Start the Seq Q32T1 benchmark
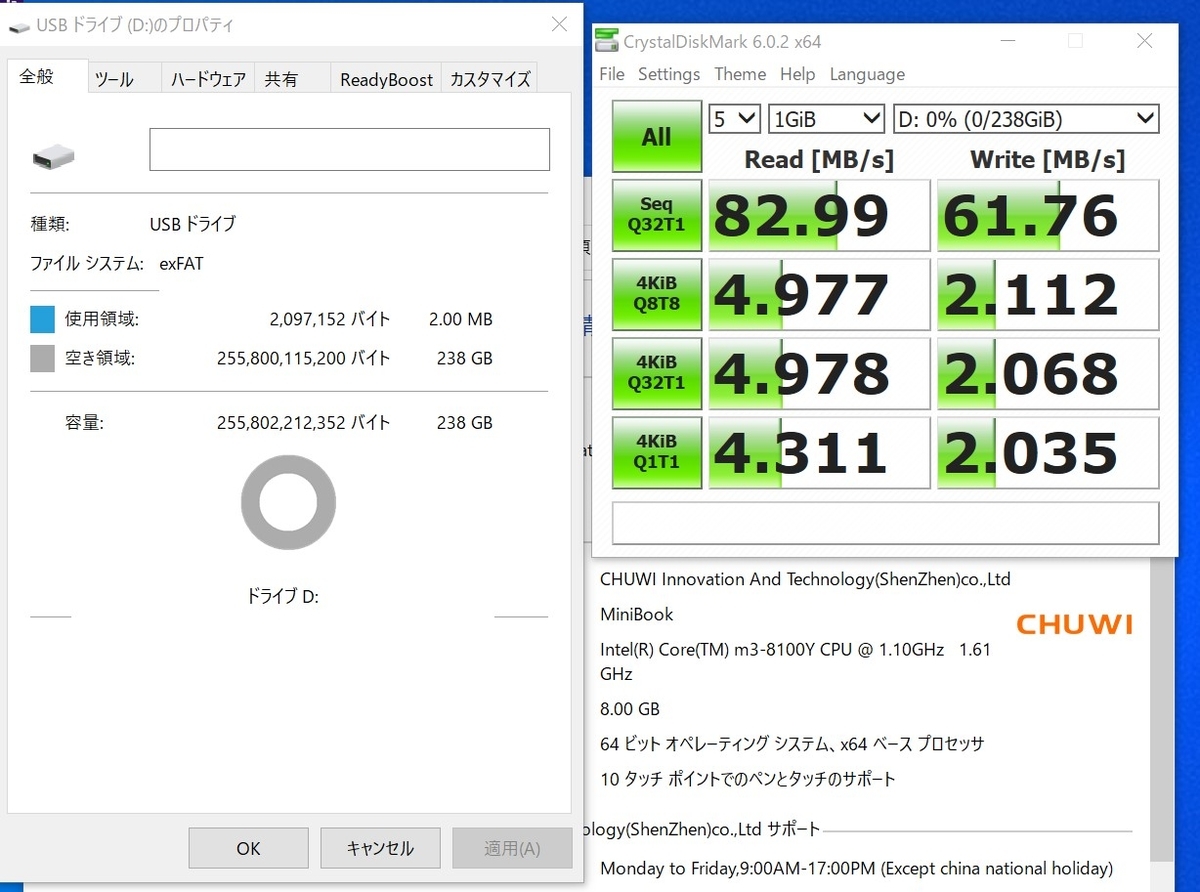 click(656, 216)
